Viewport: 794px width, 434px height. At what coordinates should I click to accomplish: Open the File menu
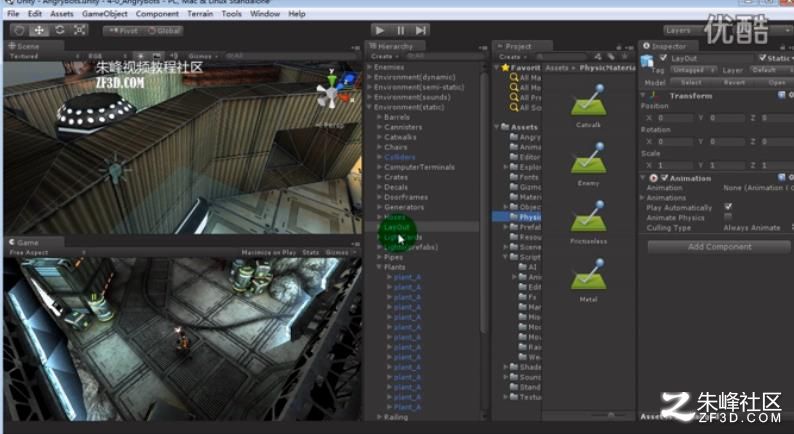tap(13, 14)
